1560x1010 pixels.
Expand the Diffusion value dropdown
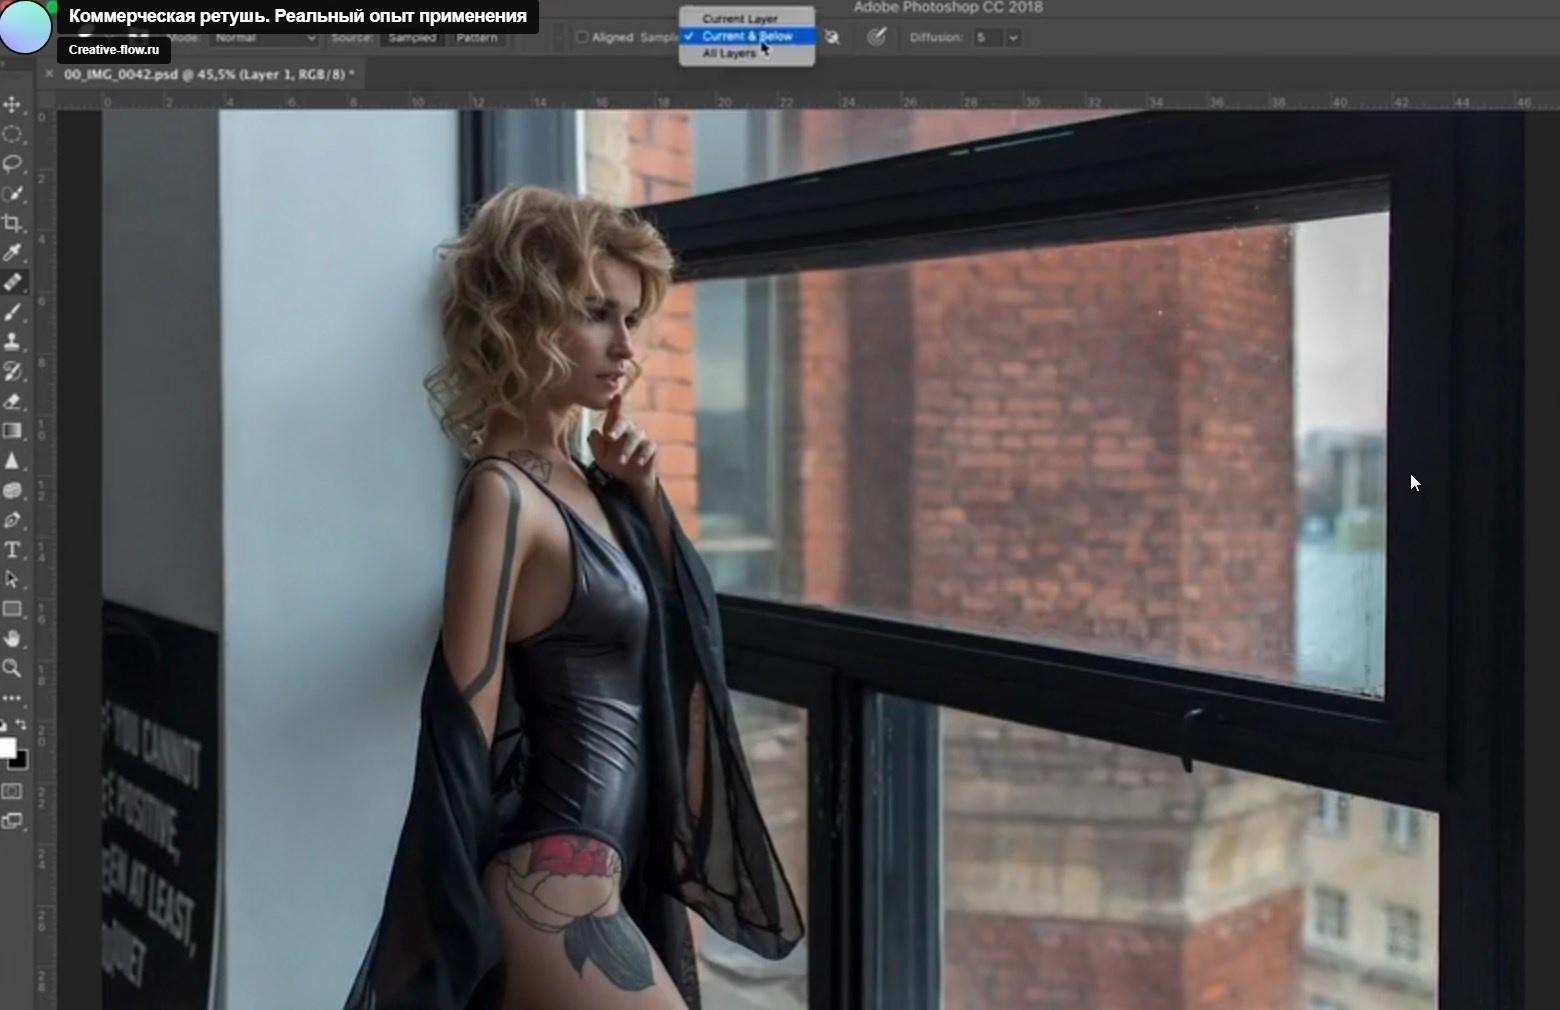(x=1013, y=38)
